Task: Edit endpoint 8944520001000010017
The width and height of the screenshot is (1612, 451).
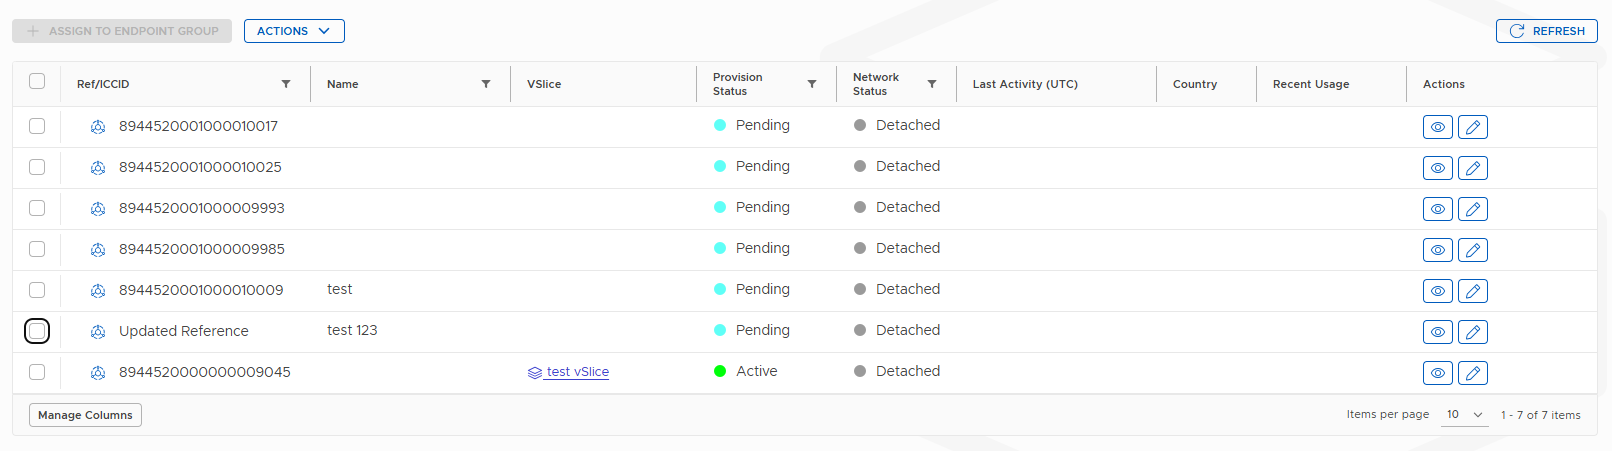Action: point(1472,127)
